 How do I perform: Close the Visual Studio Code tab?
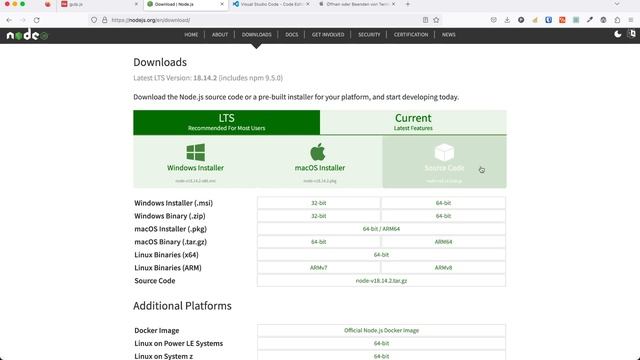click(308, 4)
